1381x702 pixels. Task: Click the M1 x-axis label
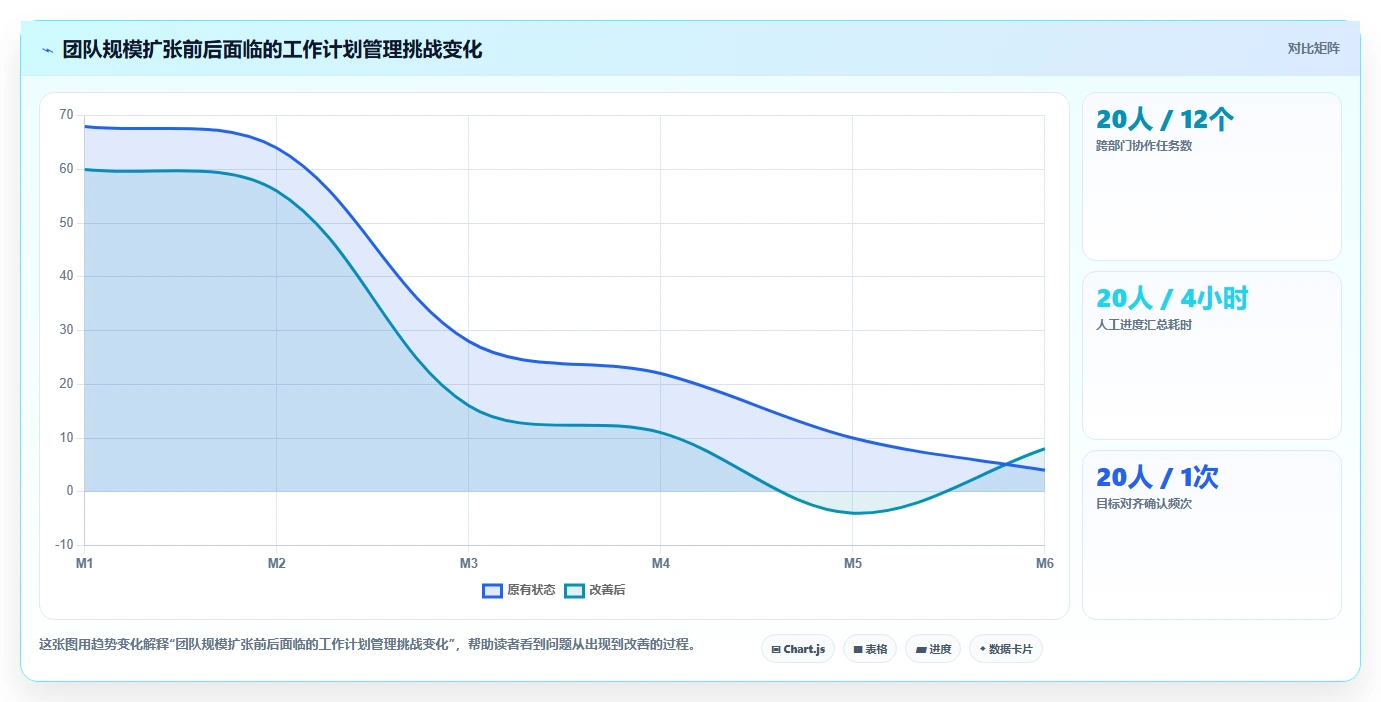85,563
